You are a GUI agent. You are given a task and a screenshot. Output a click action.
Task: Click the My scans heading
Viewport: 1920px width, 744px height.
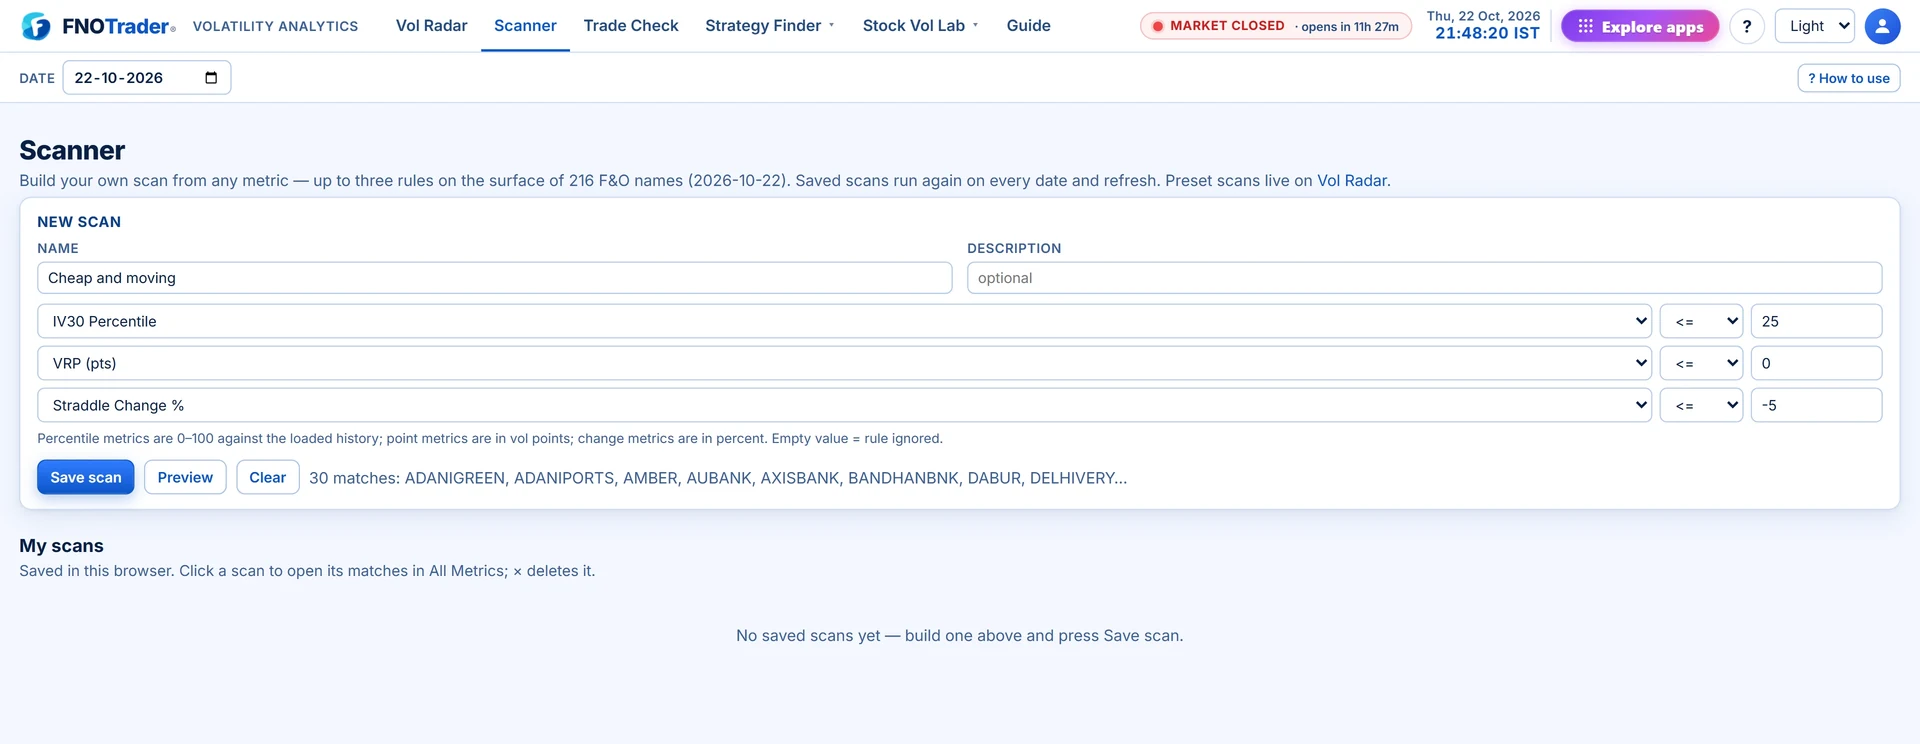[x=61, y=546]
